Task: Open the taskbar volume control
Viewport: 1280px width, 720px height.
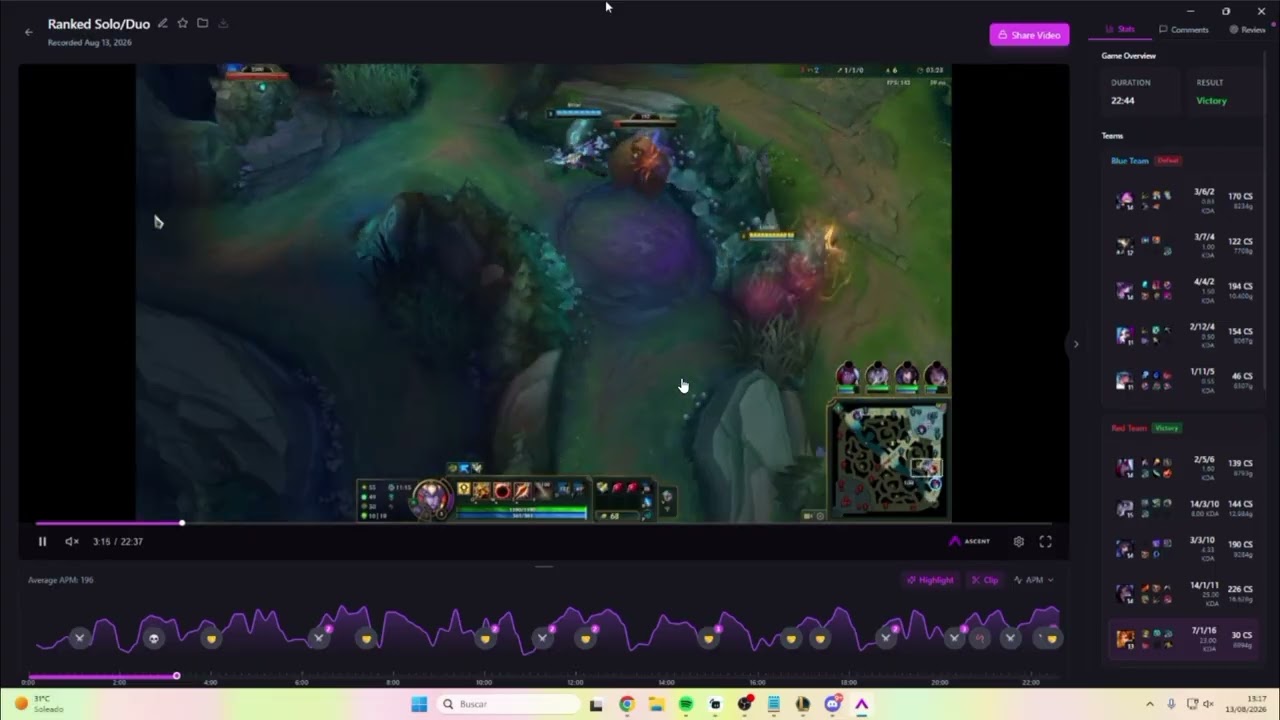Action: [x=1208, y=704]
